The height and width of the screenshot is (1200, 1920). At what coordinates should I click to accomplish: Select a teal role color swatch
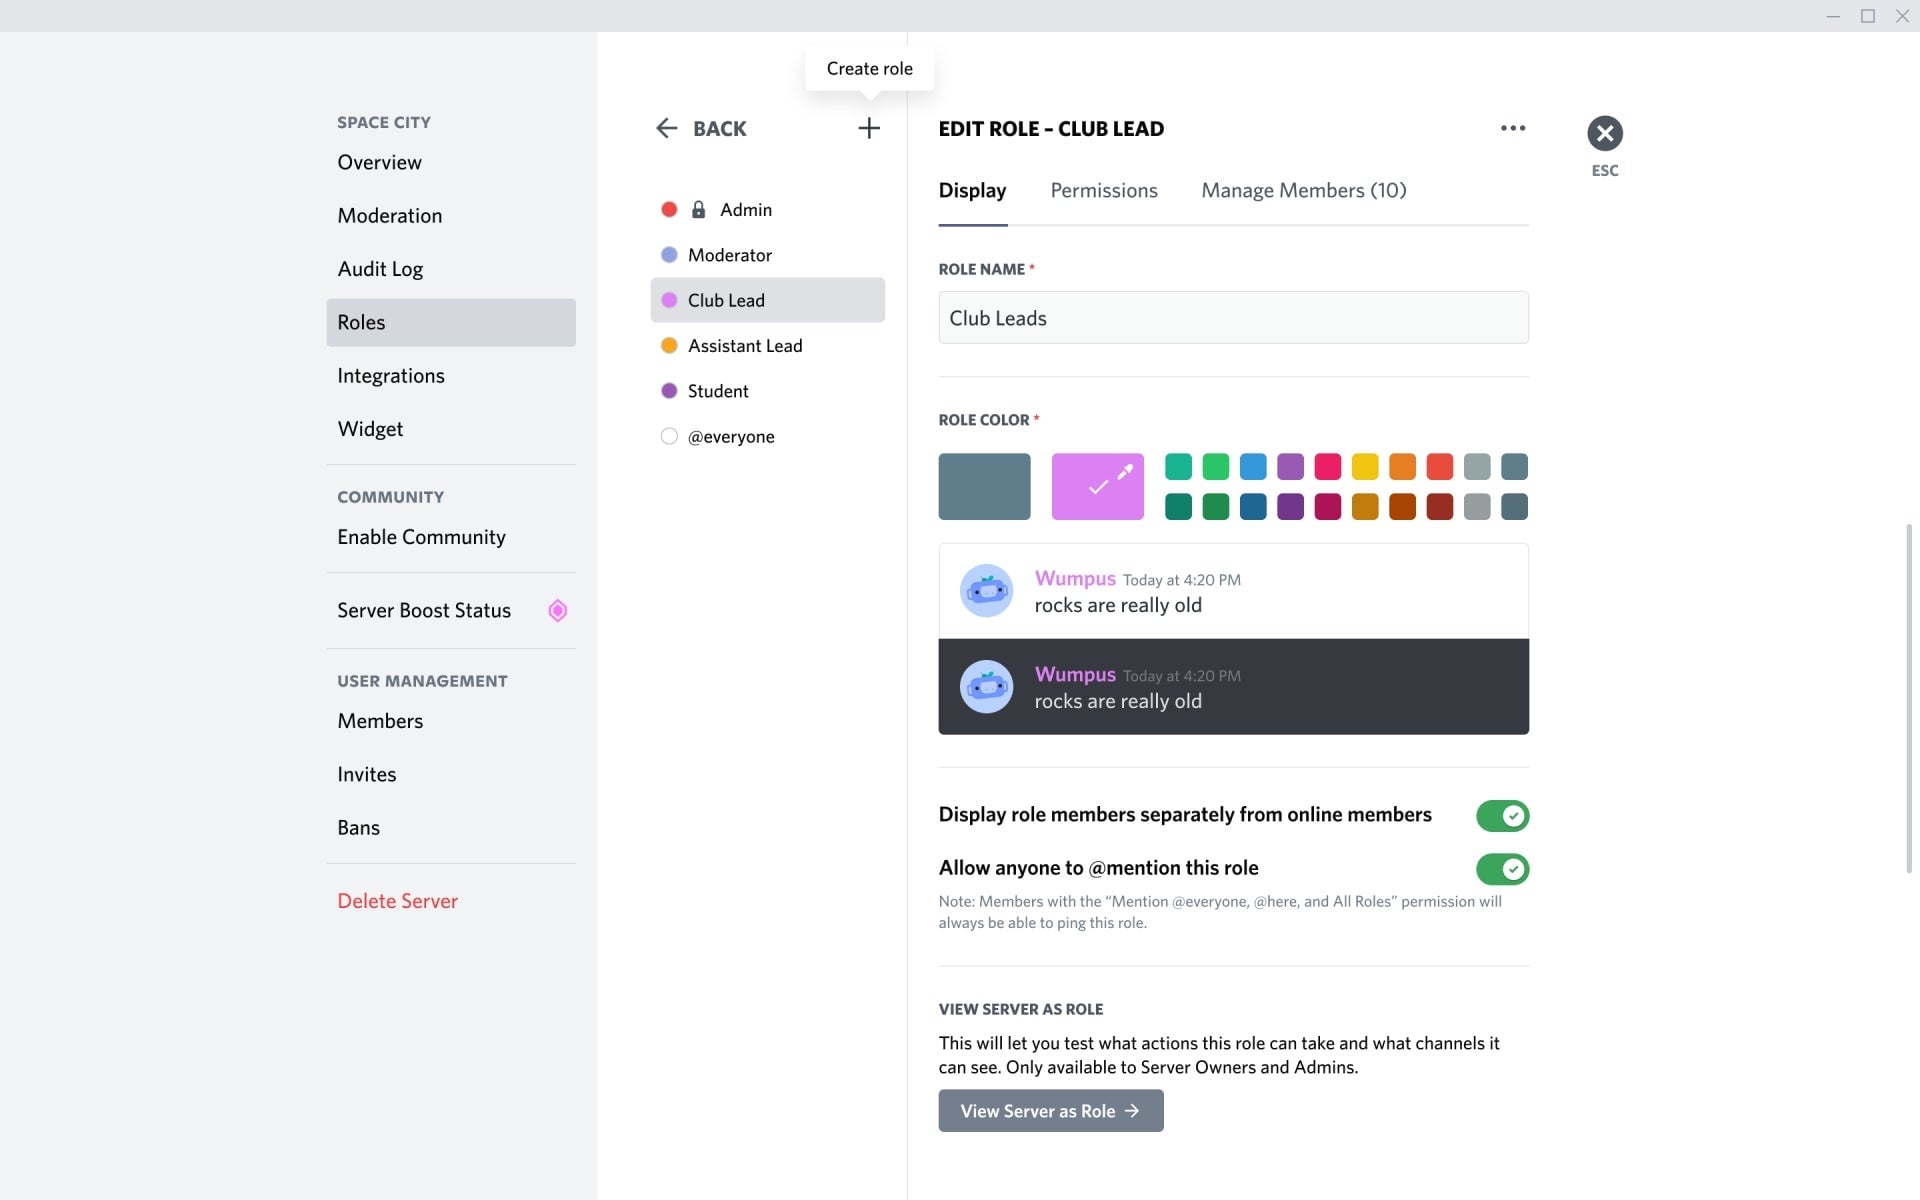(1178, 466)
